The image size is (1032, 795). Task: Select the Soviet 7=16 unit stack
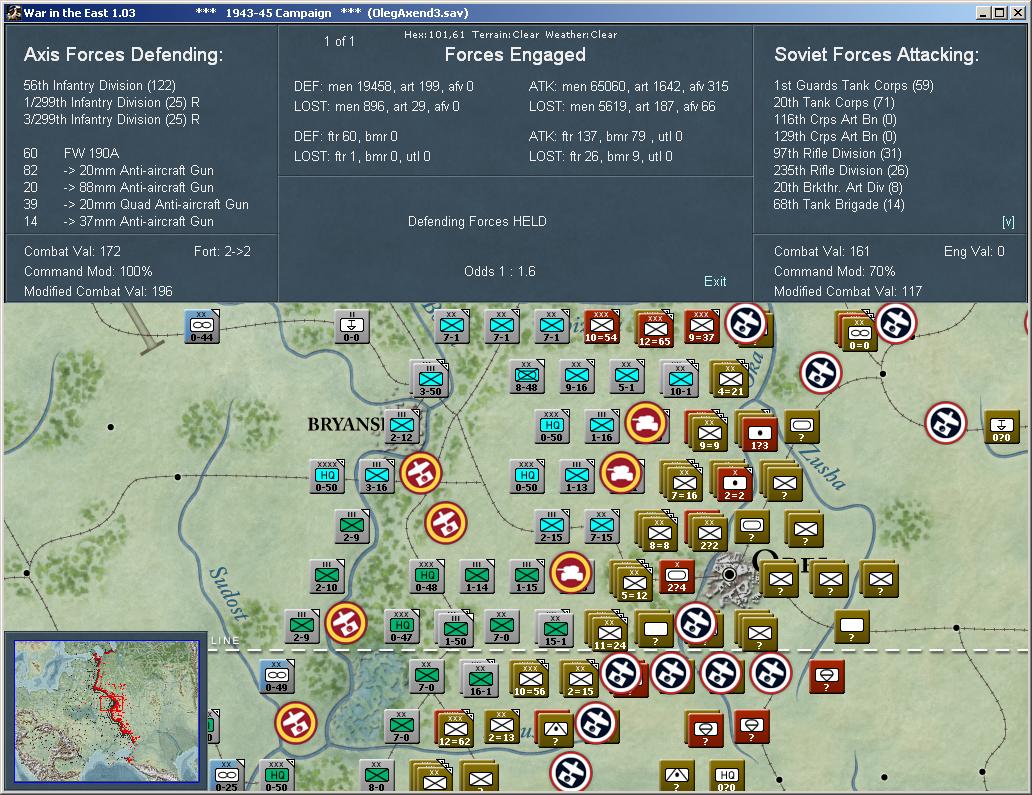point(683,482)
